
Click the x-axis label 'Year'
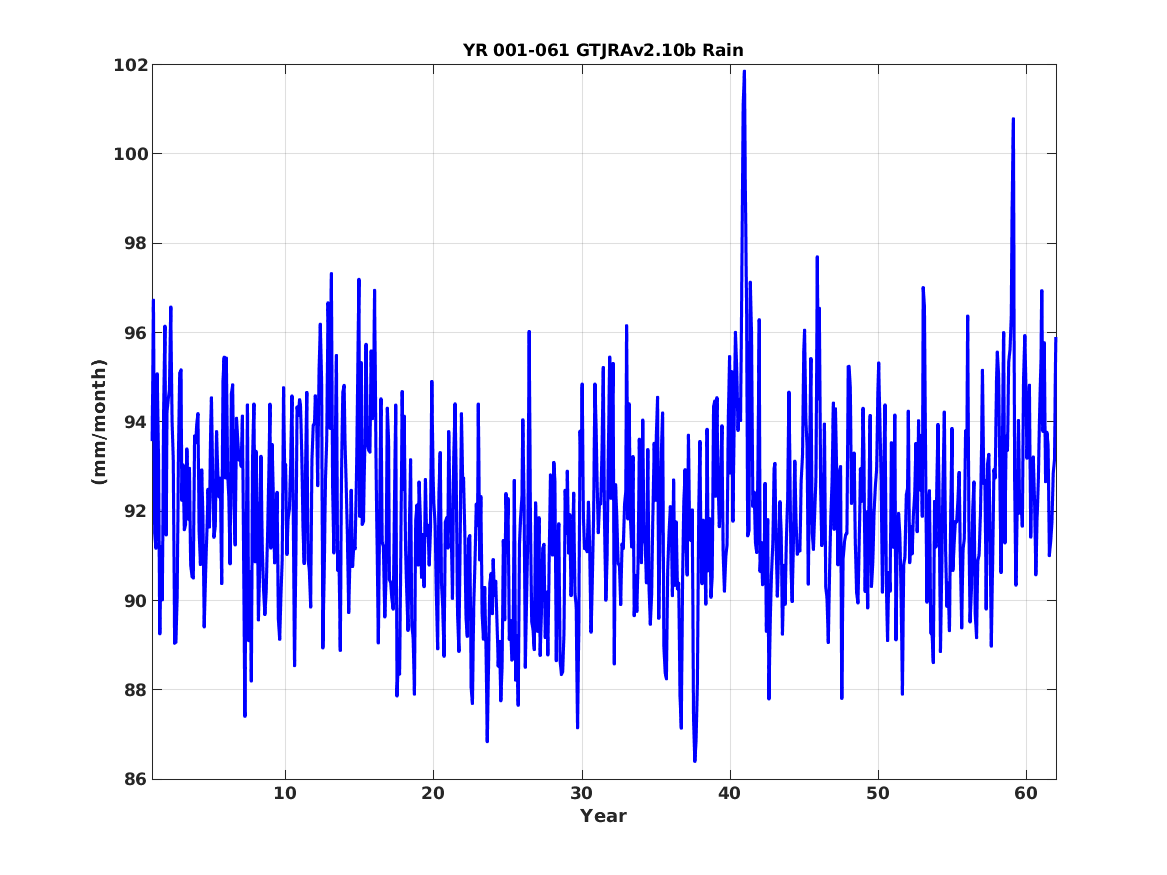click(604, 816)
